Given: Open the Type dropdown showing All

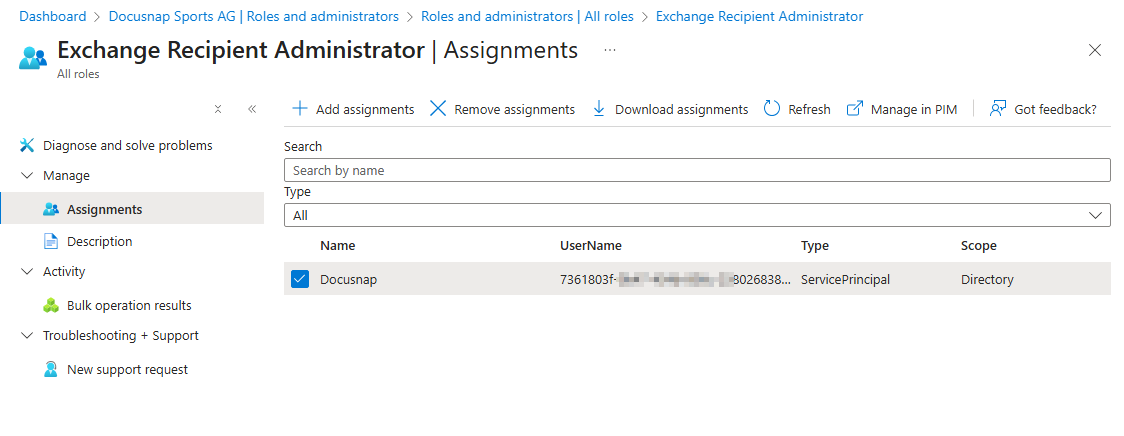Looking at the screenshot, I should click(697, 215).
